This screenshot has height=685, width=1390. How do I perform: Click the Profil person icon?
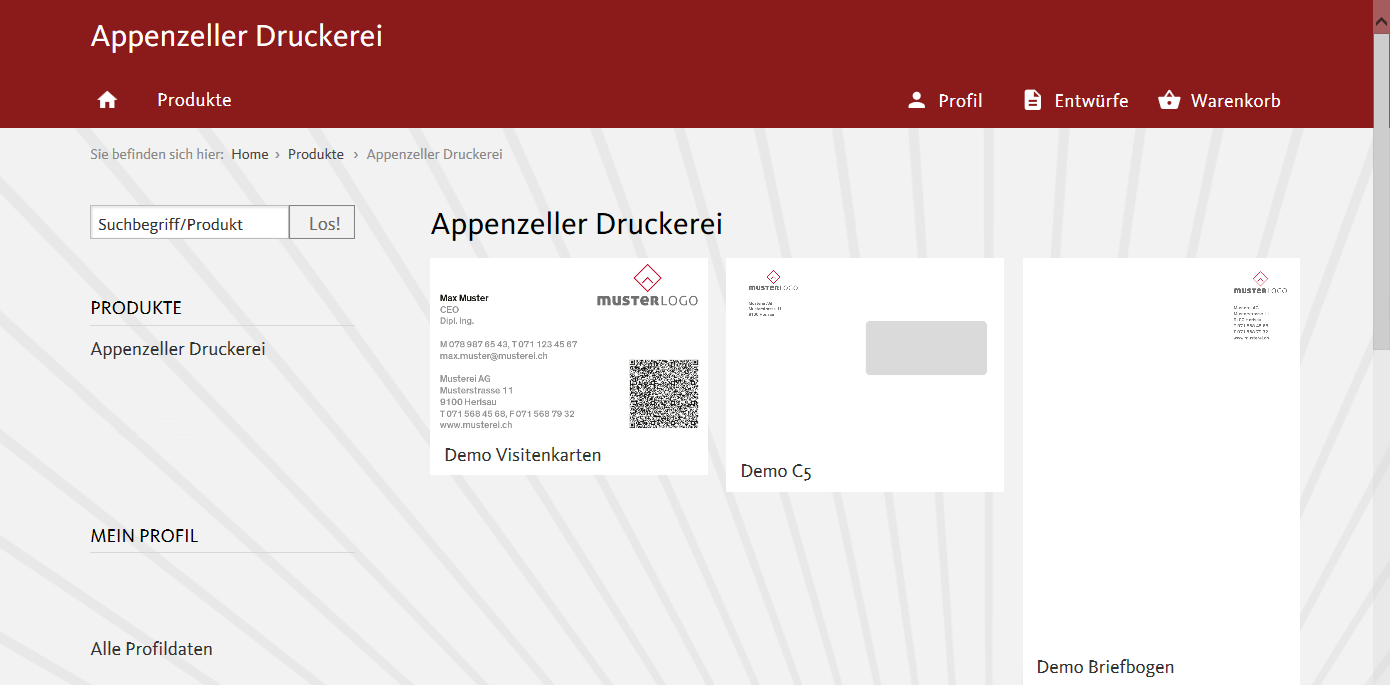pyautogui.click(x=916, y=100)
